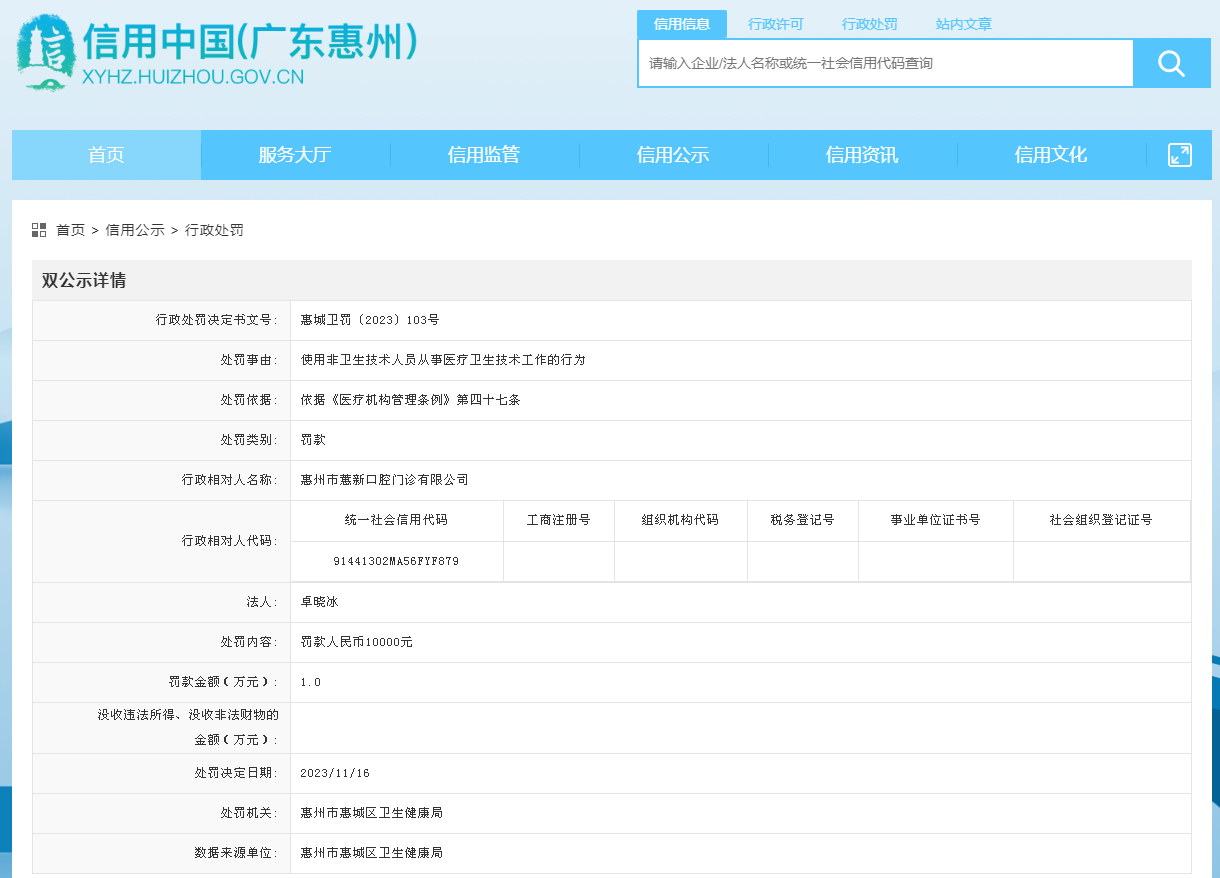Click the 处罚内容 row label
Screen dimensions: 1220x878
250,642
